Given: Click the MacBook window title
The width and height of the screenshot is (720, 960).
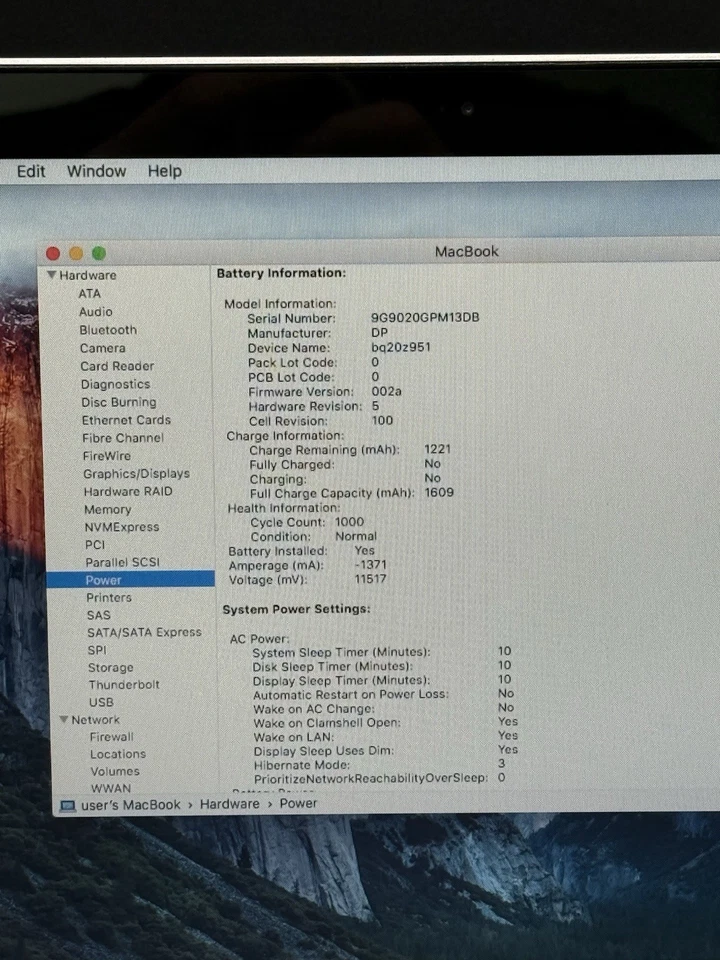Looking at the screenshot, I should 467,252.
